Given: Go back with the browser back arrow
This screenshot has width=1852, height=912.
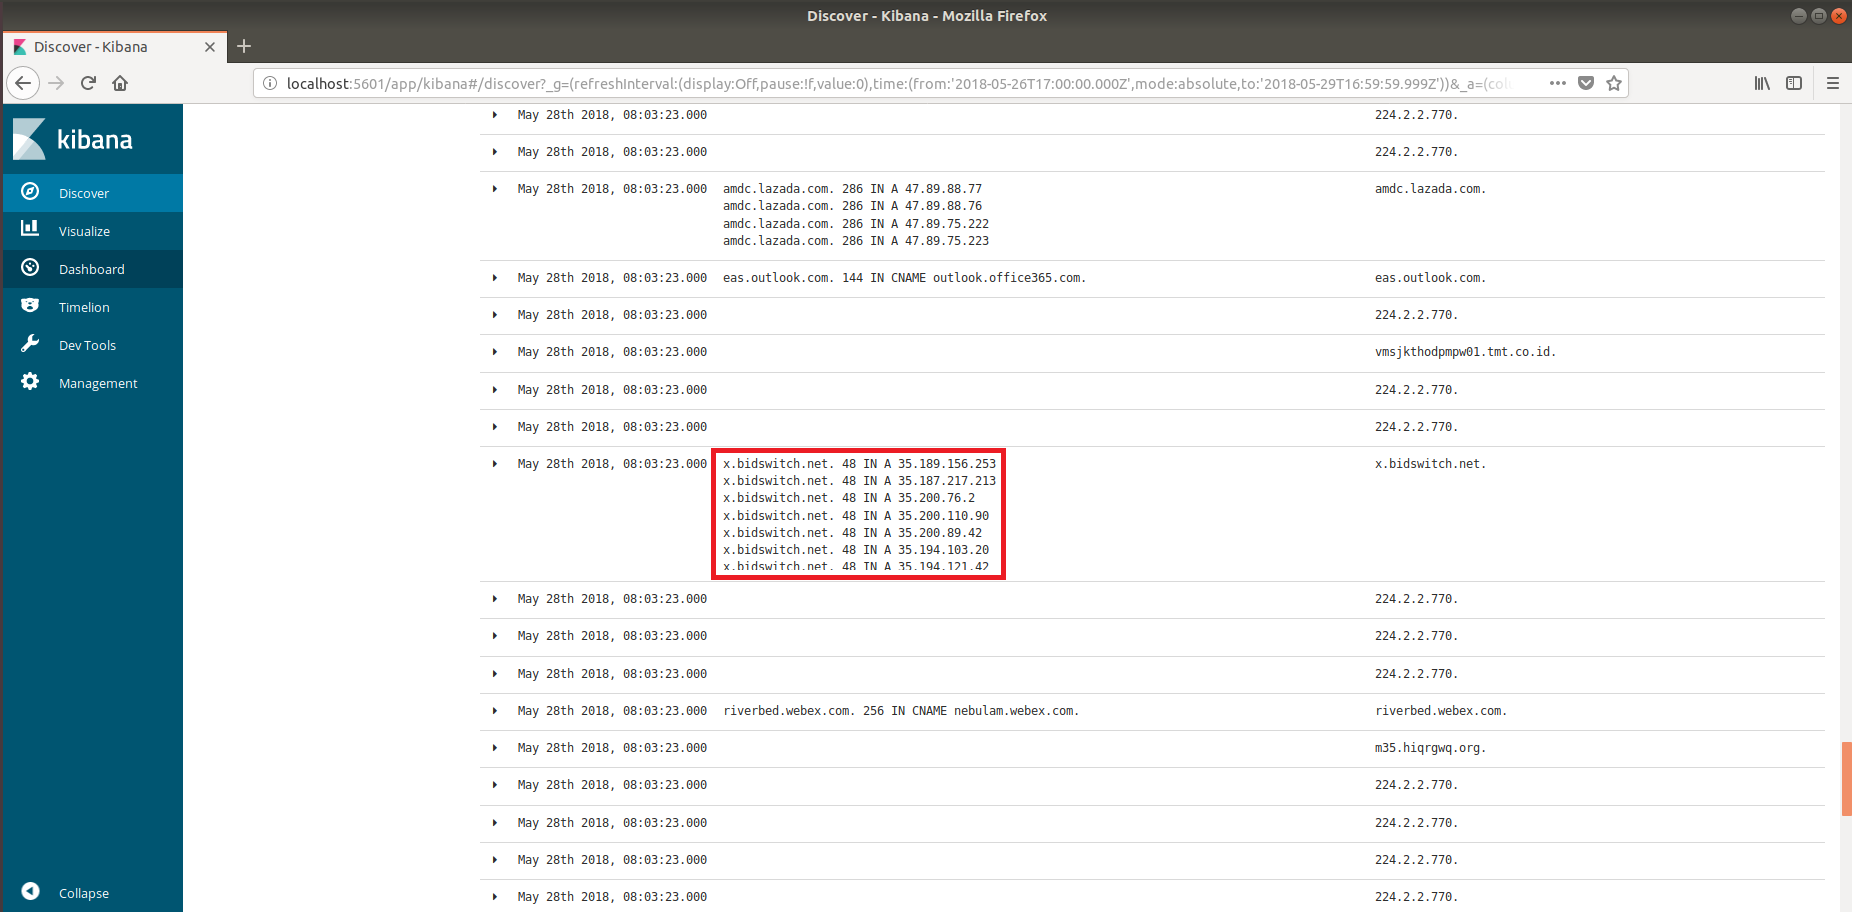Looking at the screenshot, I should (x=23, y=83).
